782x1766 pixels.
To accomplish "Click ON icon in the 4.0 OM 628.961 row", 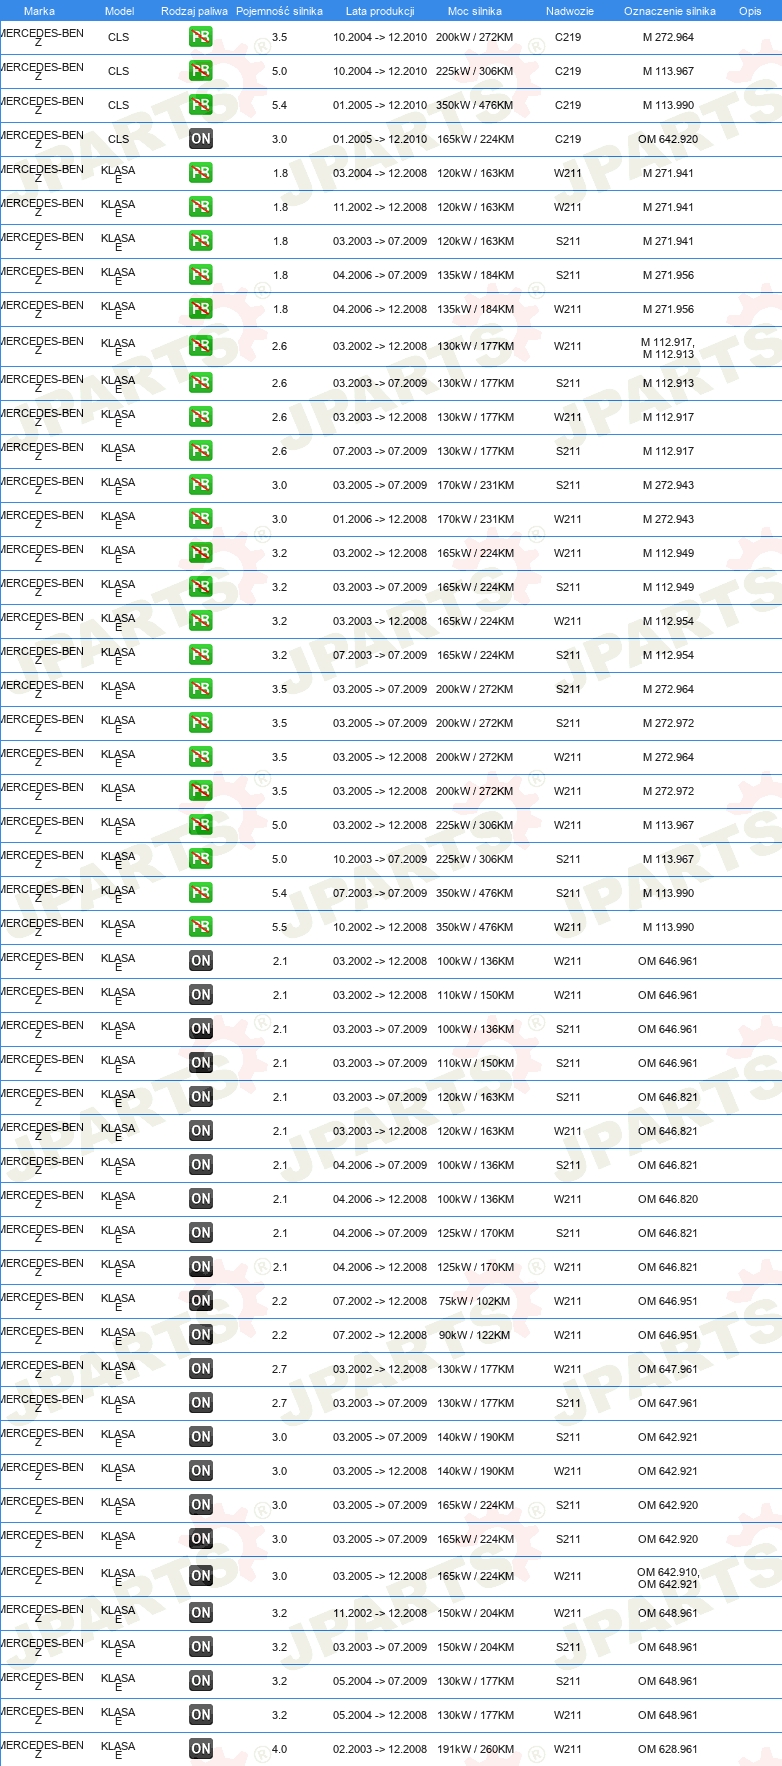I will [x=201, y=1749].
